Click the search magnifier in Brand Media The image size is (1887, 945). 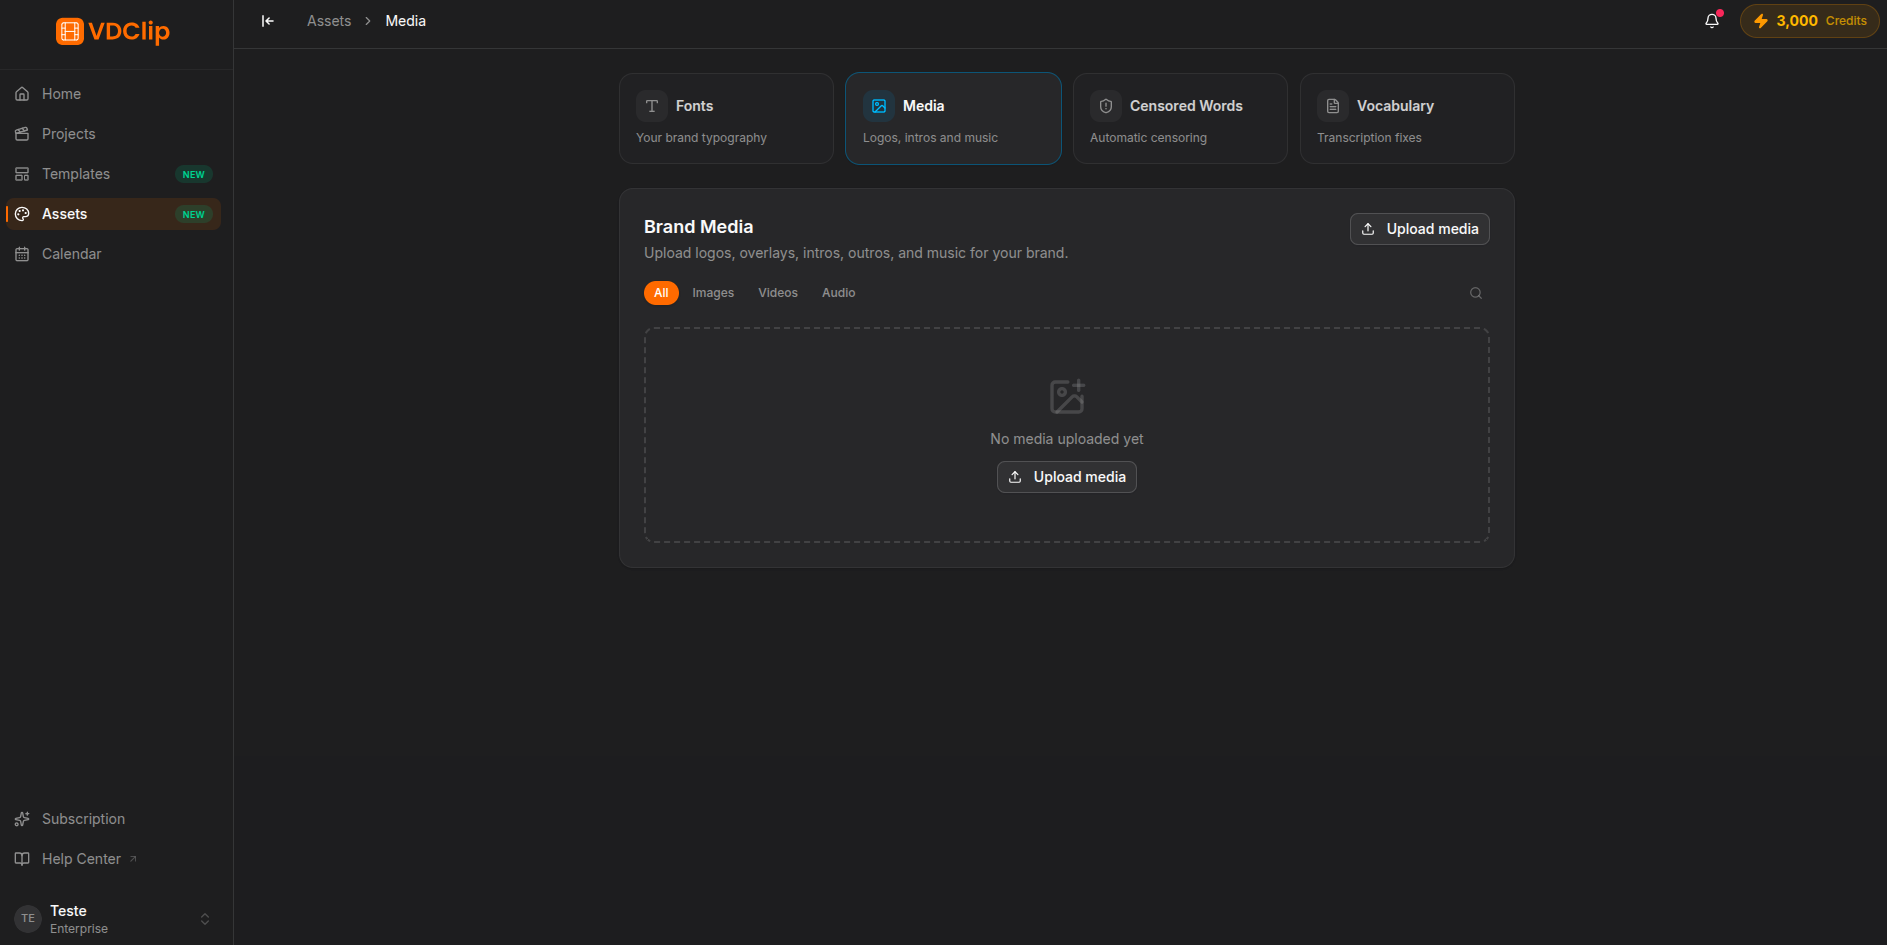[1475, 293]
